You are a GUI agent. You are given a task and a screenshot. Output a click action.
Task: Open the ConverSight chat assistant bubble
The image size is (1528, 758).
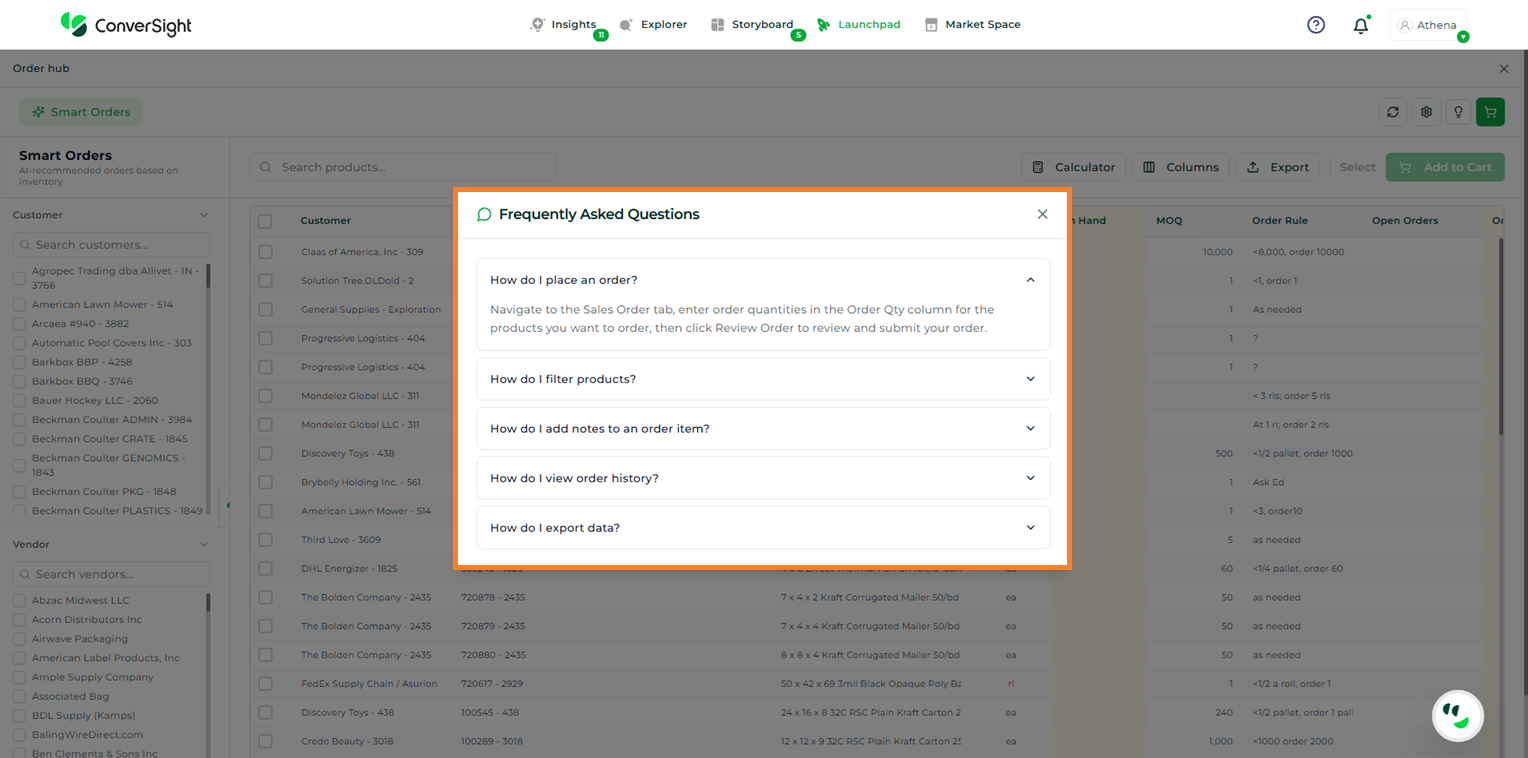pos(1457,715)
